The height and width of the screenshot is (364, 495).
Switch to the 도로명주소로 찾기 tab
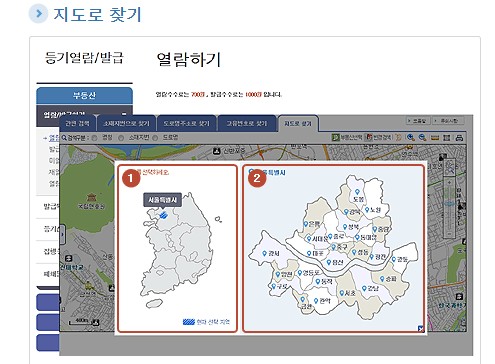tap(186, 123)
